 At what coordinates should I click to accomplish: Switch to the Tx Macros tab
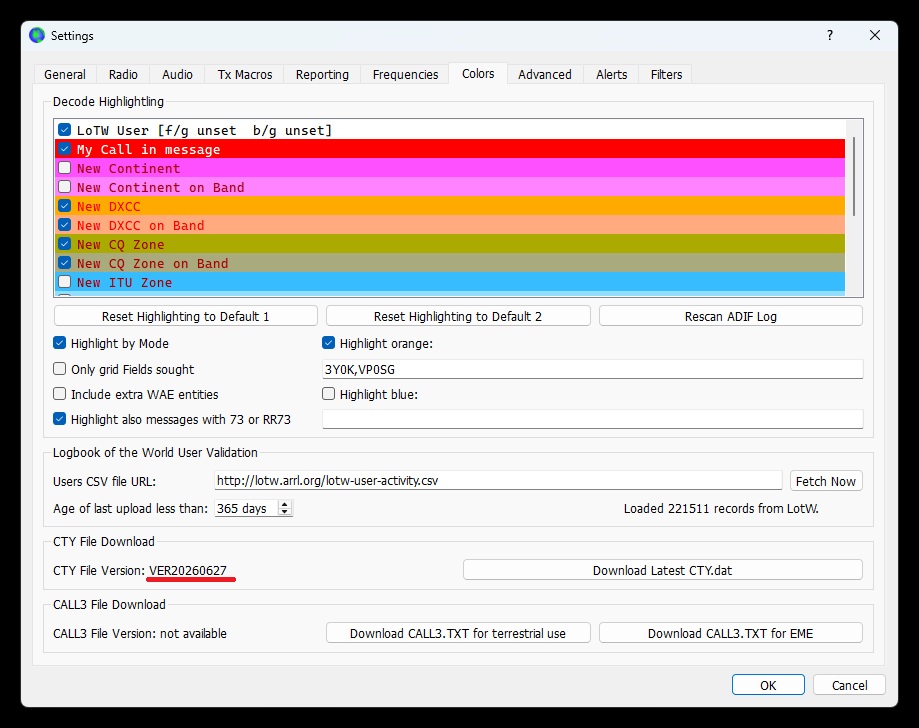click(245, 74)
